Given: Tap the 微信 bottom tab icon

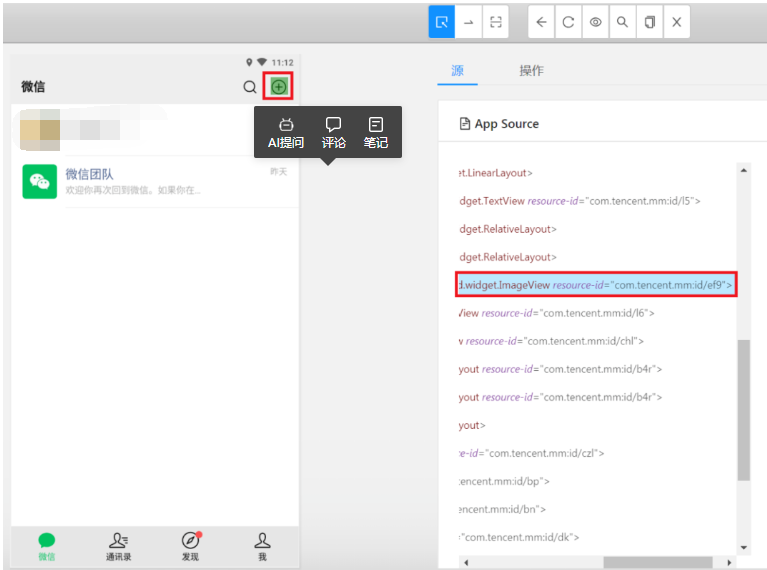Looking at the screenshot, I should tap(47, 547).
